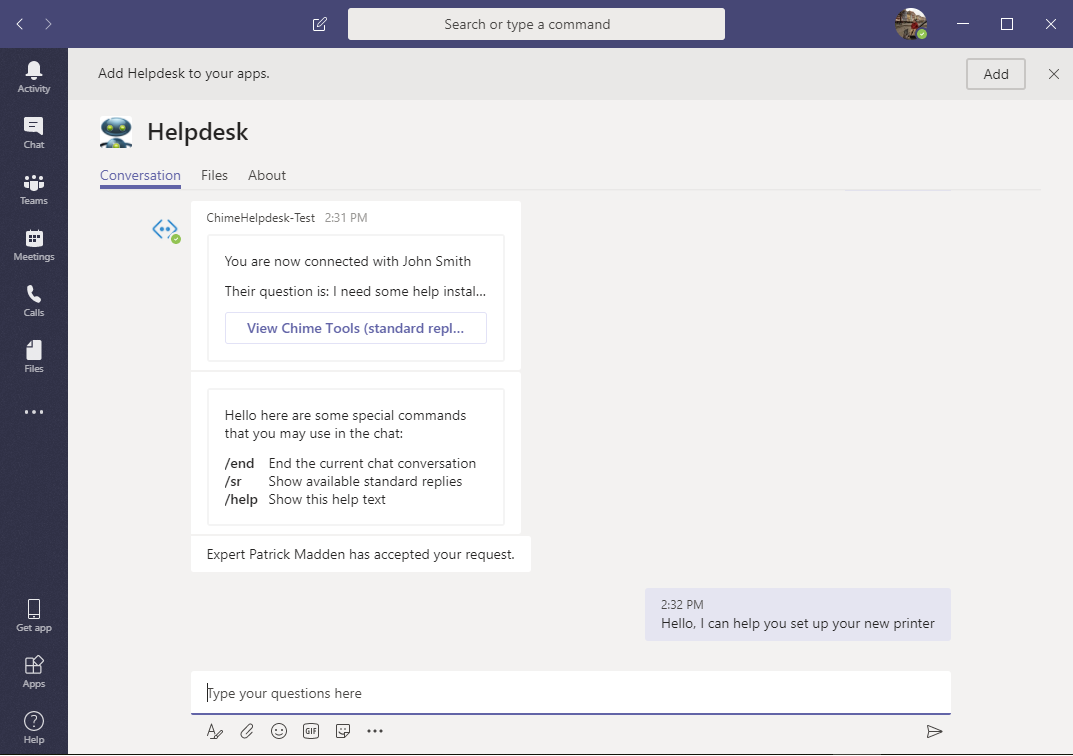Image resolution: width=1073 pixels, height=756 pixels.
Task: Maximize the Teams window
Action: (1007, 24)
